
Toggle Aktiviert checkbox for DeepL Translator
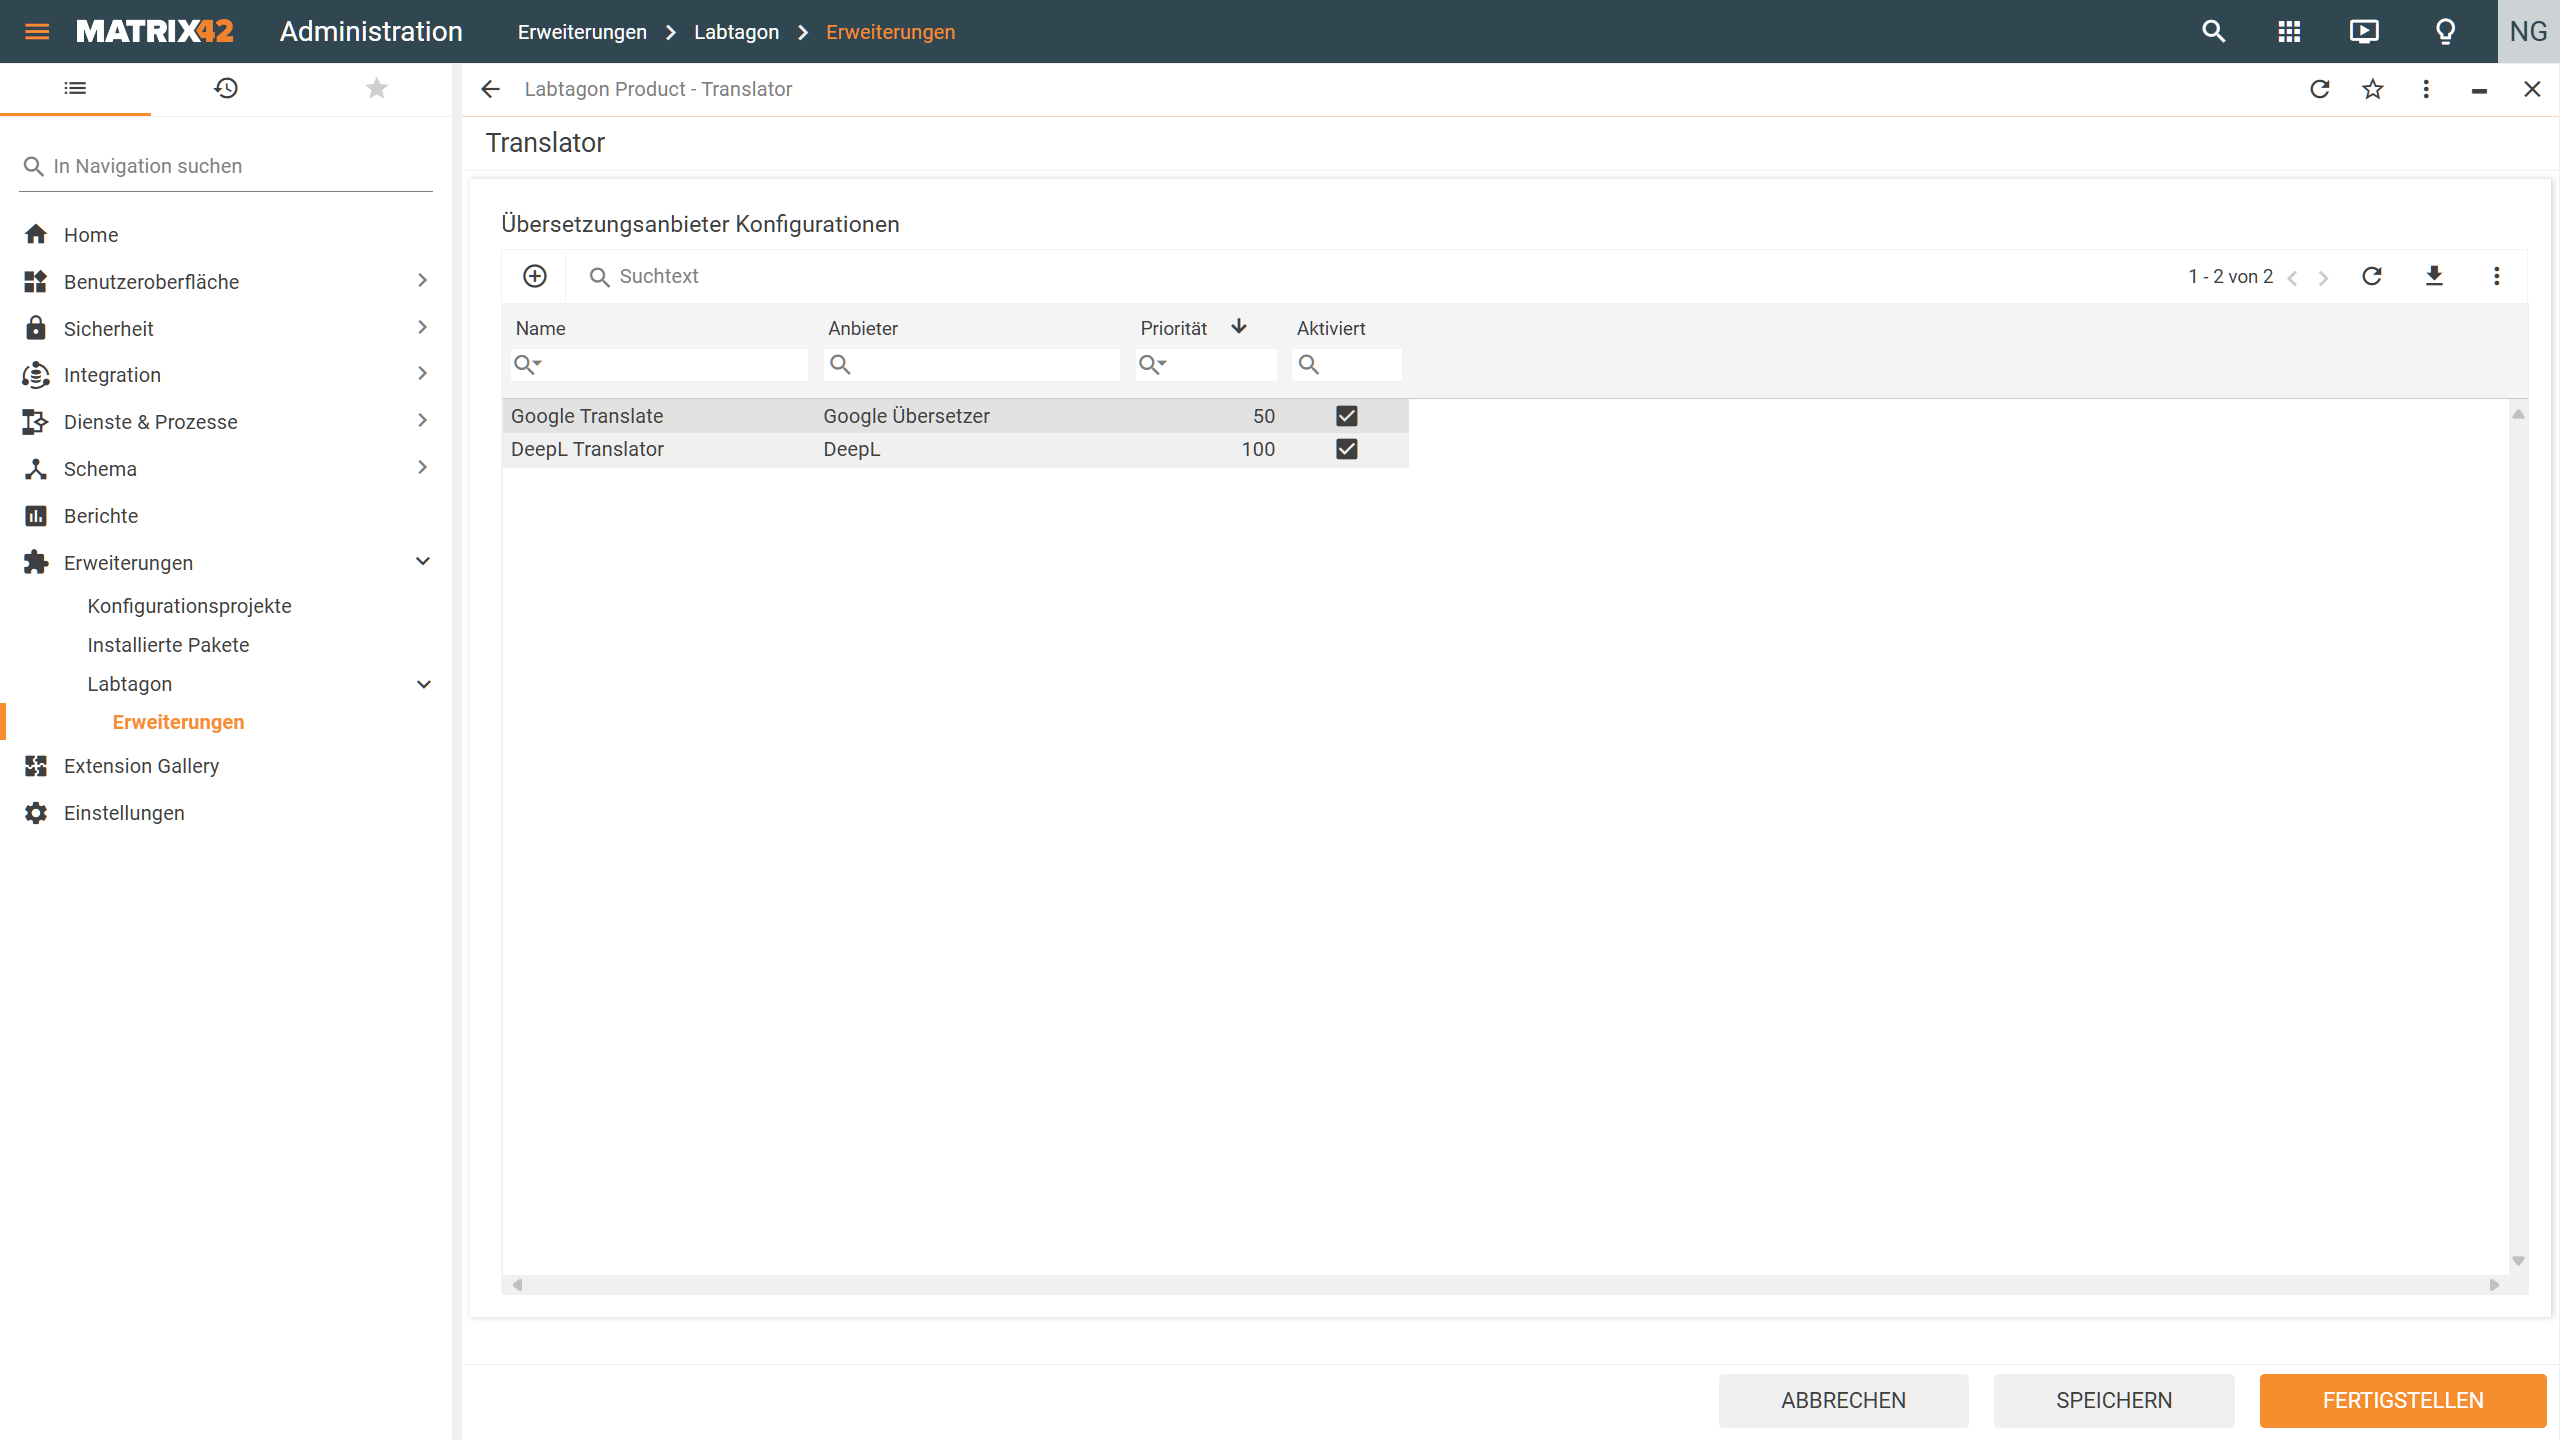(1347, 449)
